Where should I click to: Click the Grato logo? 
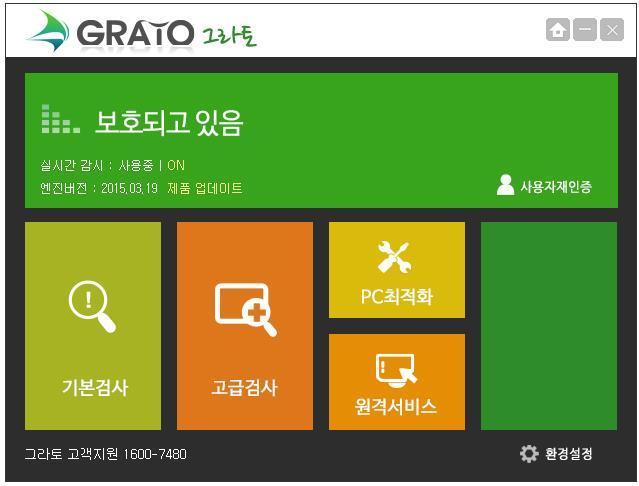pos(142,32)
